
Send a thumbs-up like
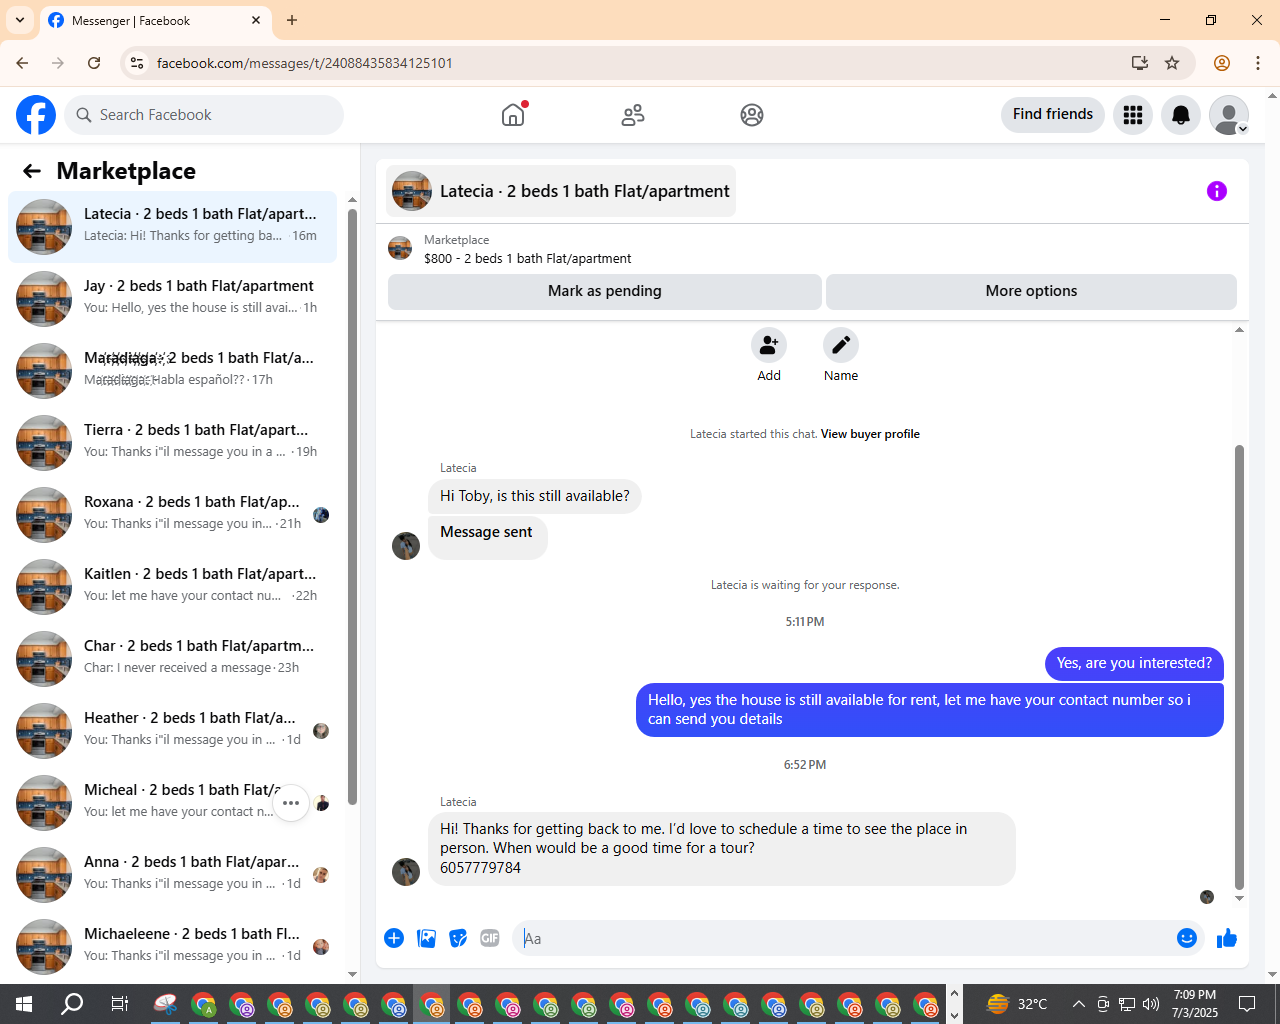click(1227, 938)
